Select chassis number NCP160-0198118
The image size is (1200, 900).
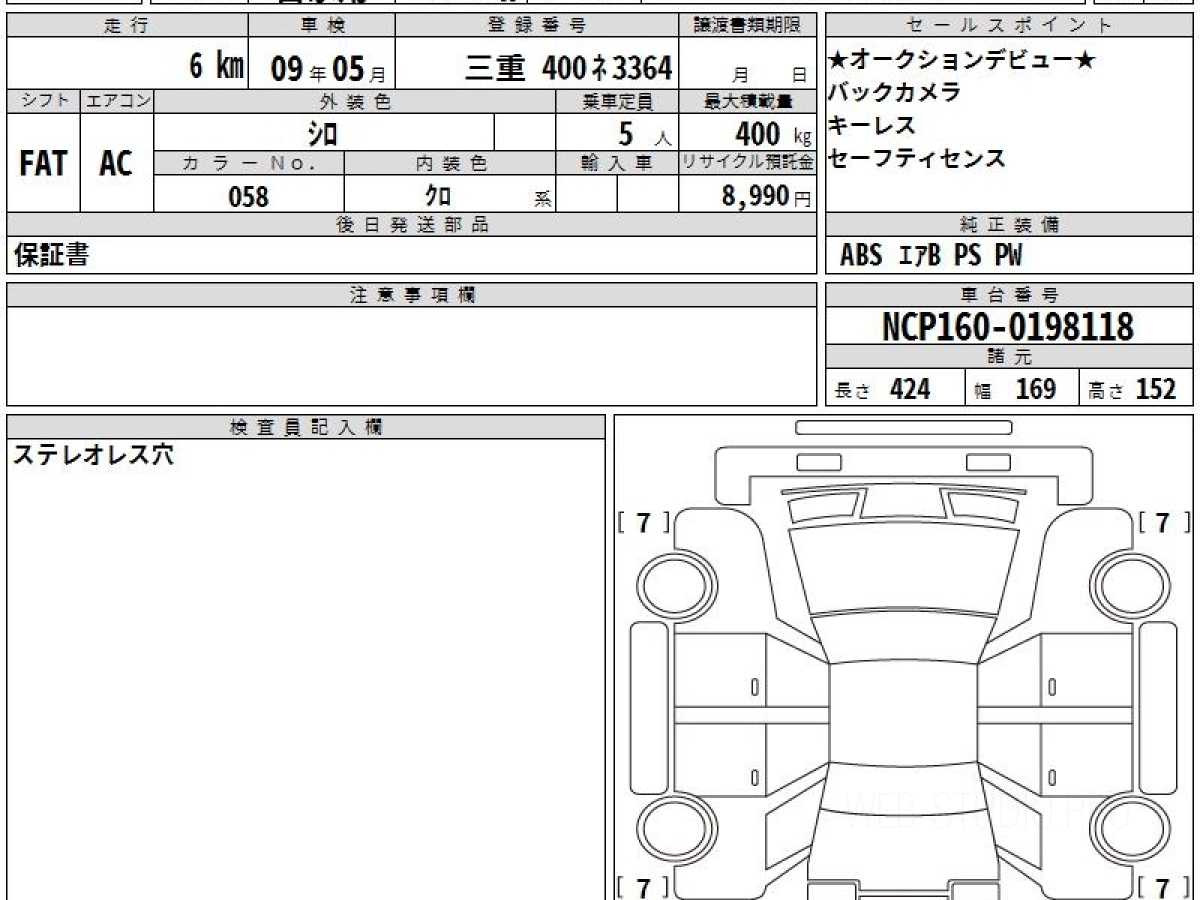coord(1008,326)
